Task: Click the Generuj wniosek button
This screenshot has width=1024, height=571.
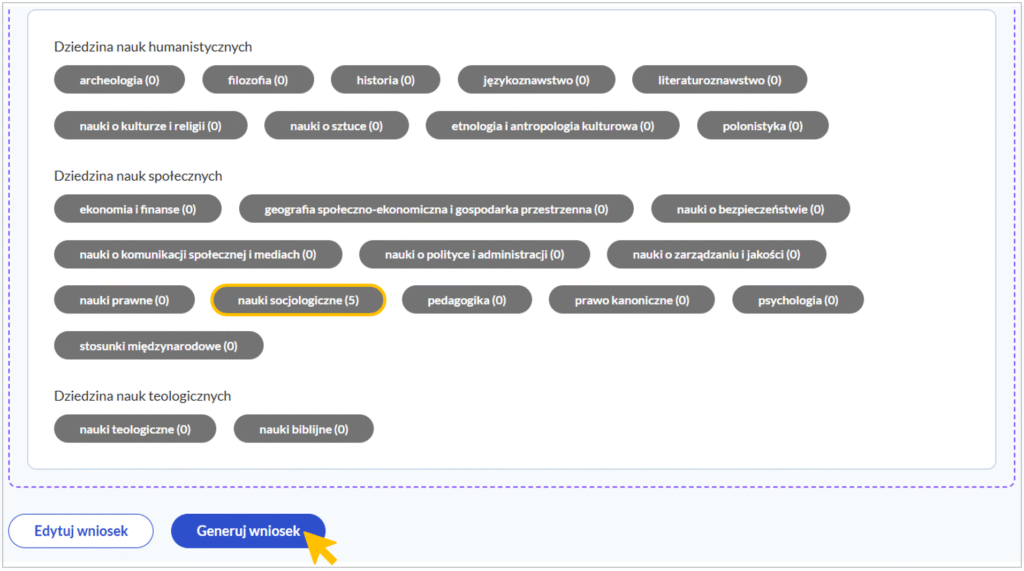Action: [x=248, y=531]
